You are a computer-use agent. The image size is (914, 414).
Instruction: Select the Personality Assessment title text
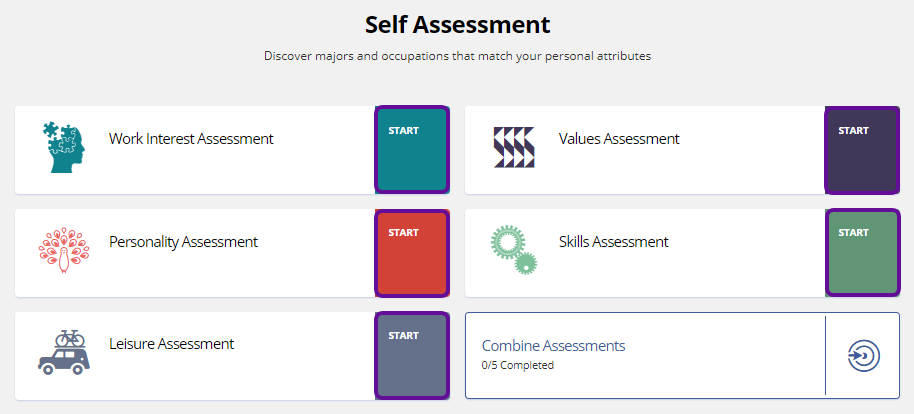point(183,241)
